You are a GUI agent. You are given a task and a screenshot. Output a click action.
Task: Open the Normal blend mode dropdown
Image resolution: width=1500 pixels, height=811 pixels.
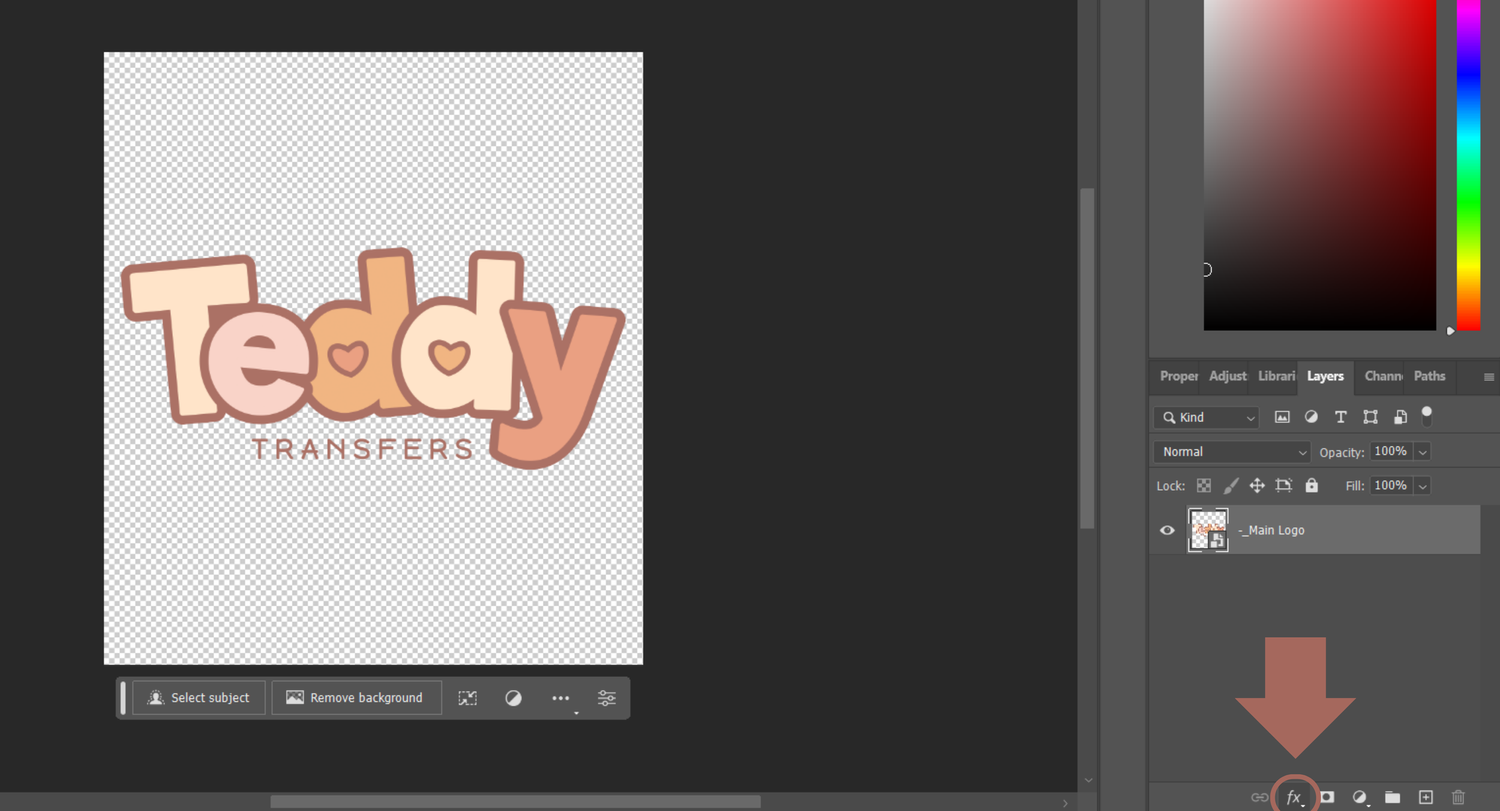pos(1231,452)
